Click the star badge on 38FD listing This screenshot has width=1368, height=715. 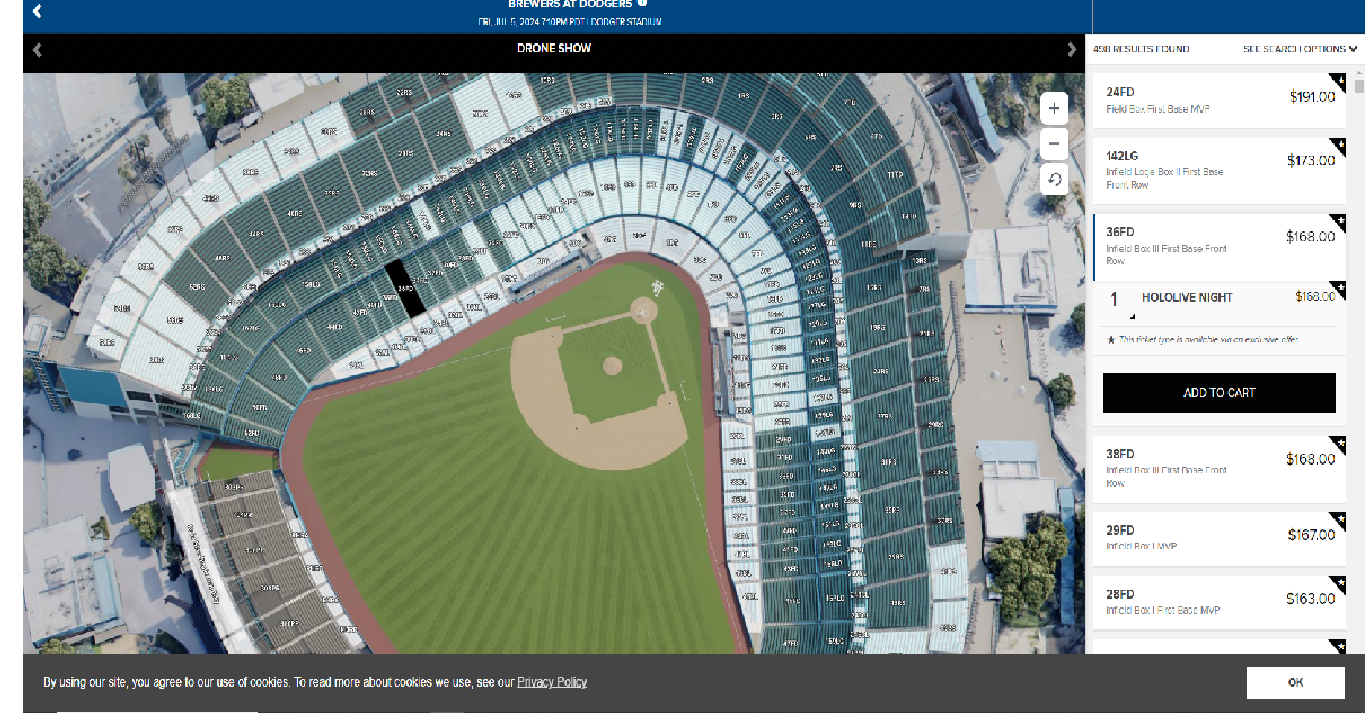pyautogui.click(x=1339, y=443)
